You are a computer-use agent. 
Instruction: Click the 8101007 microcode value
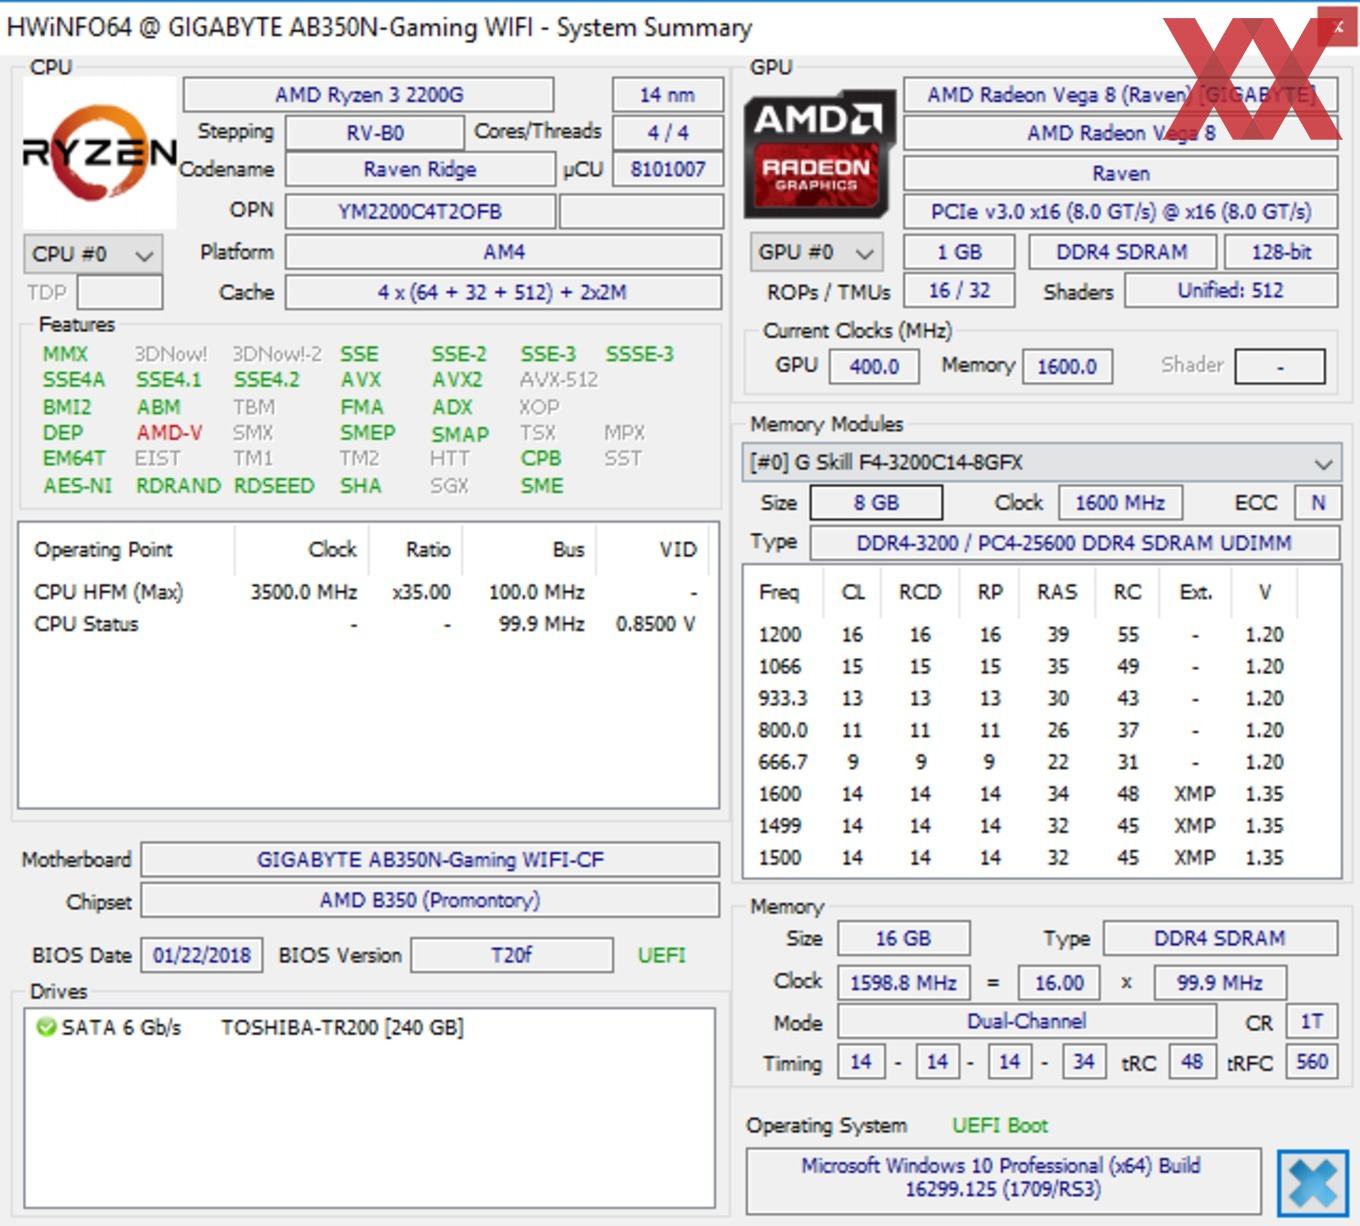pos(667,169)
